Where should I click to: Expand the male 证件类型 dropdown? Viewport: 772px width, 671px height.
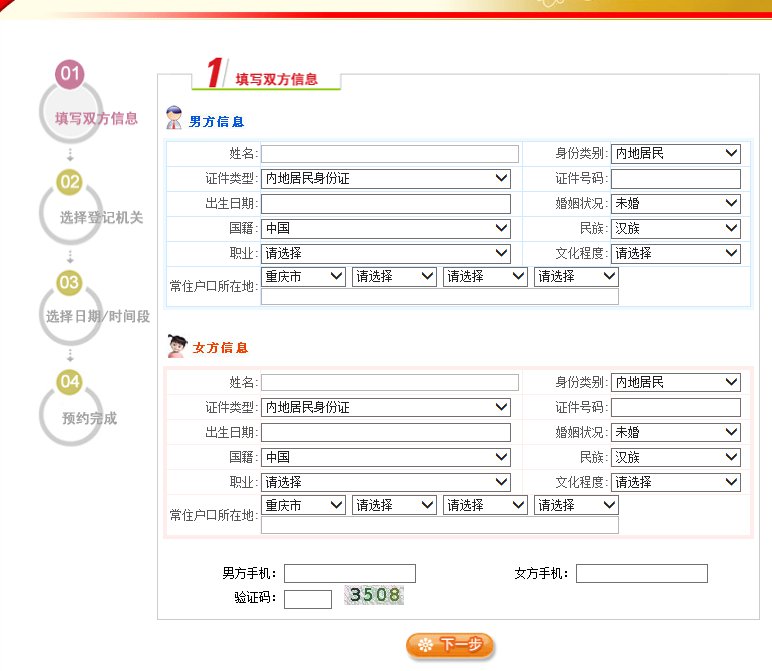[386, 179]
